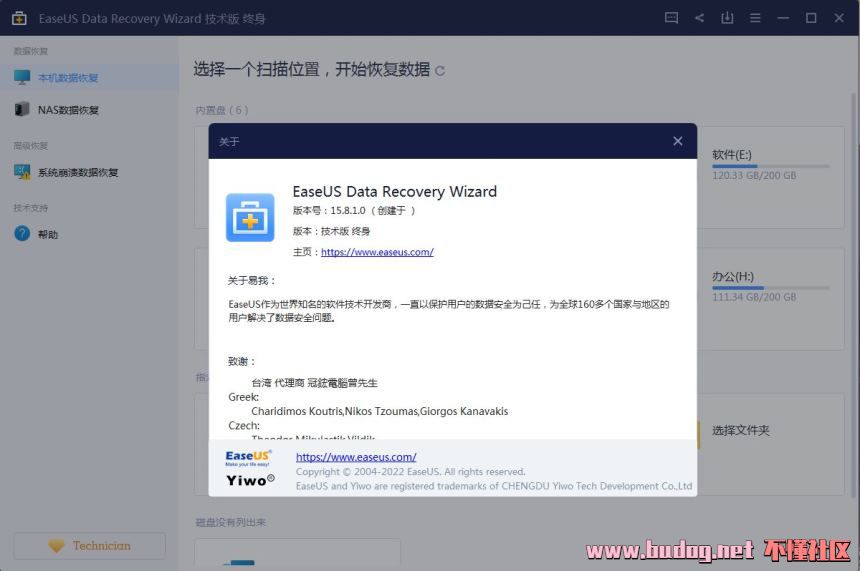Viewport: 860px width, 571px height.
Task: Minimize the EaseUS window
Action: (x=783, y=18)
